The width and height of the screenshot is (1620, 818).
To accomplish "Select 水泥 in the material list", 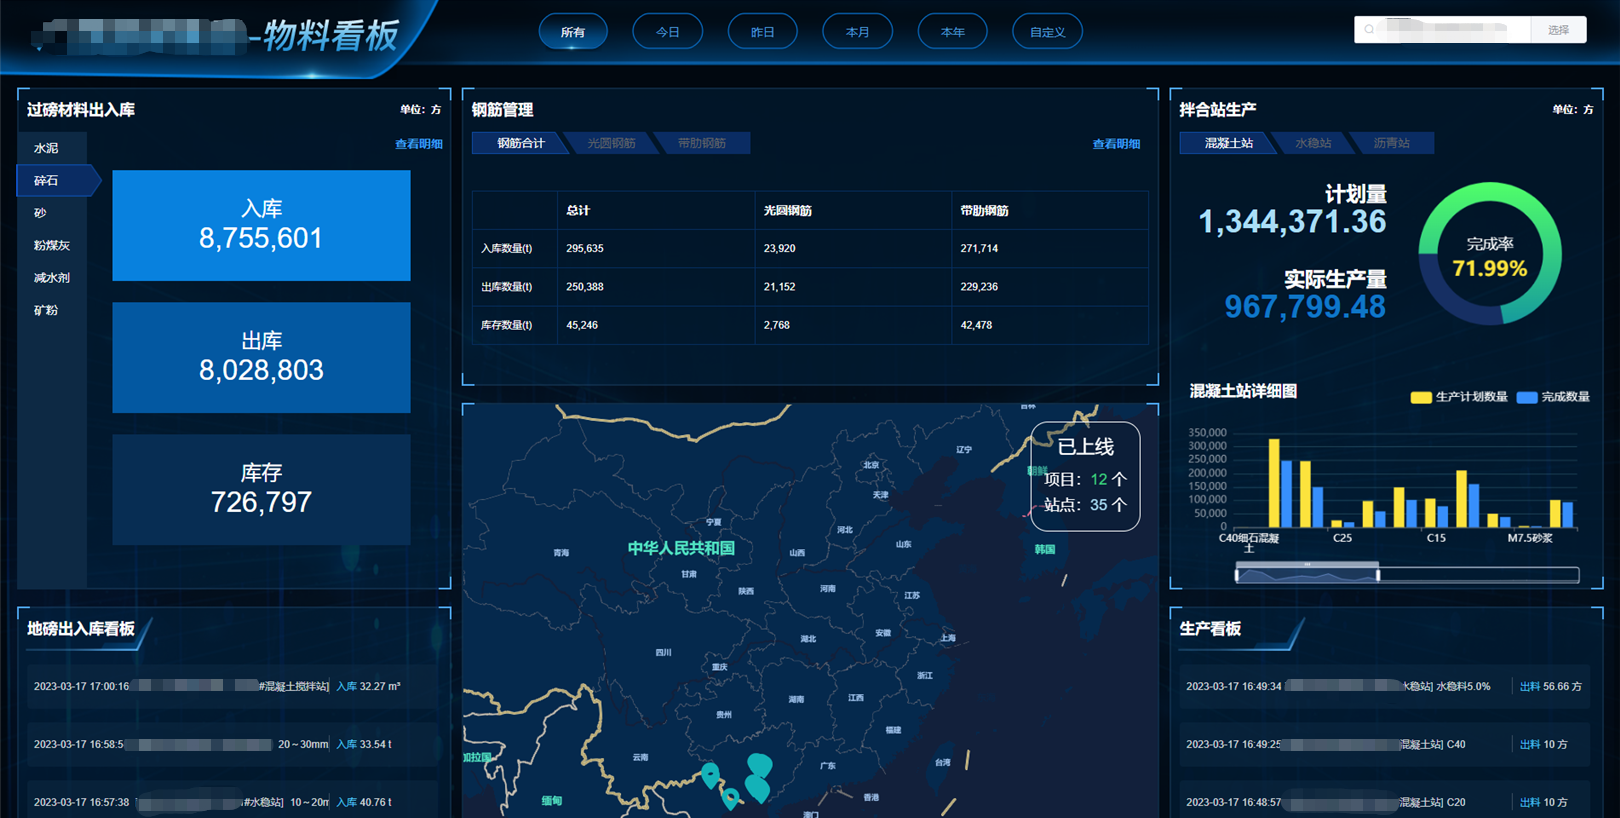I will 46,148.
